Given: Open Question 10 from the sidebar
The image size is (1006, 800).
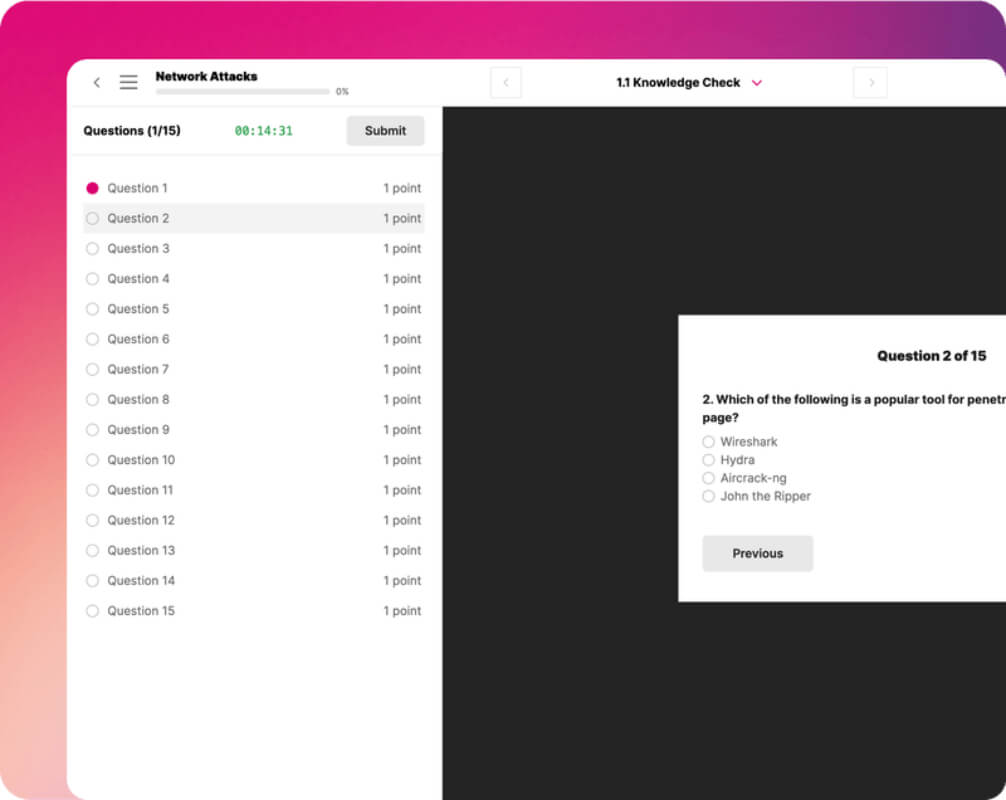Looking at the screenshot, I should click(253, 459).
